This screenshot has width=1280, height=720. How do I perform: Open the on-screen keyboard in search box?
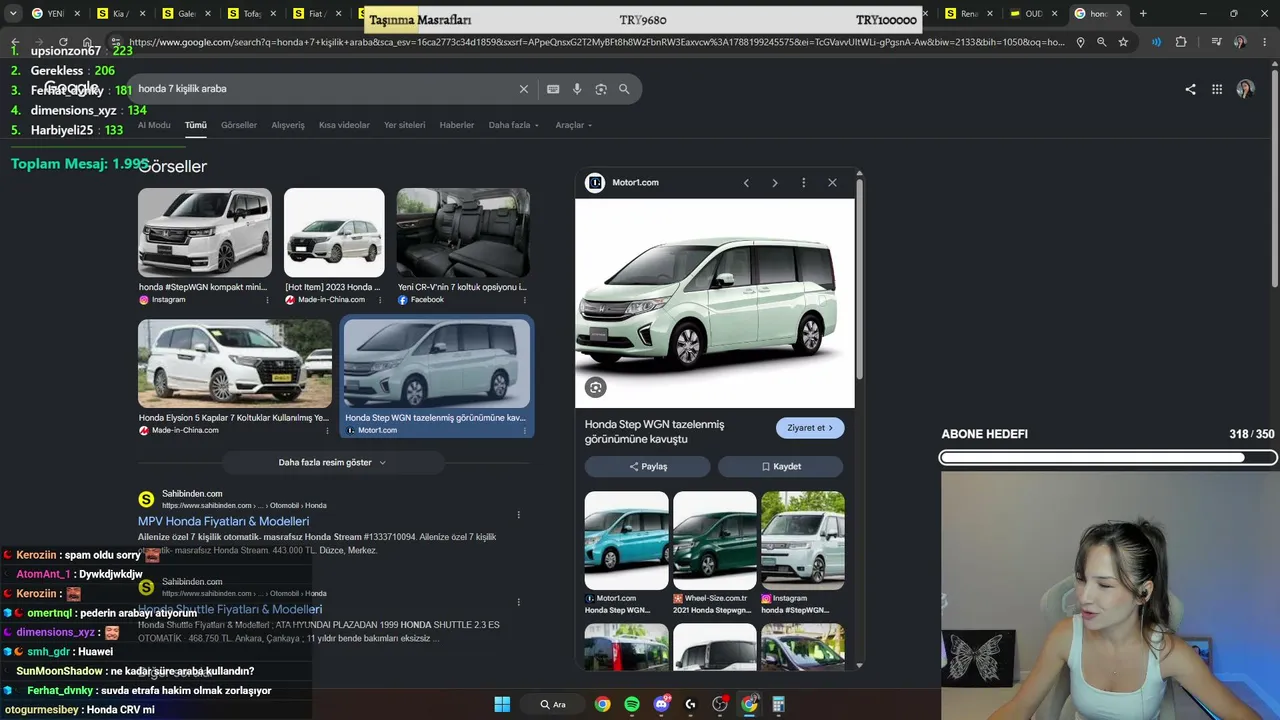[x=553, y=89]
